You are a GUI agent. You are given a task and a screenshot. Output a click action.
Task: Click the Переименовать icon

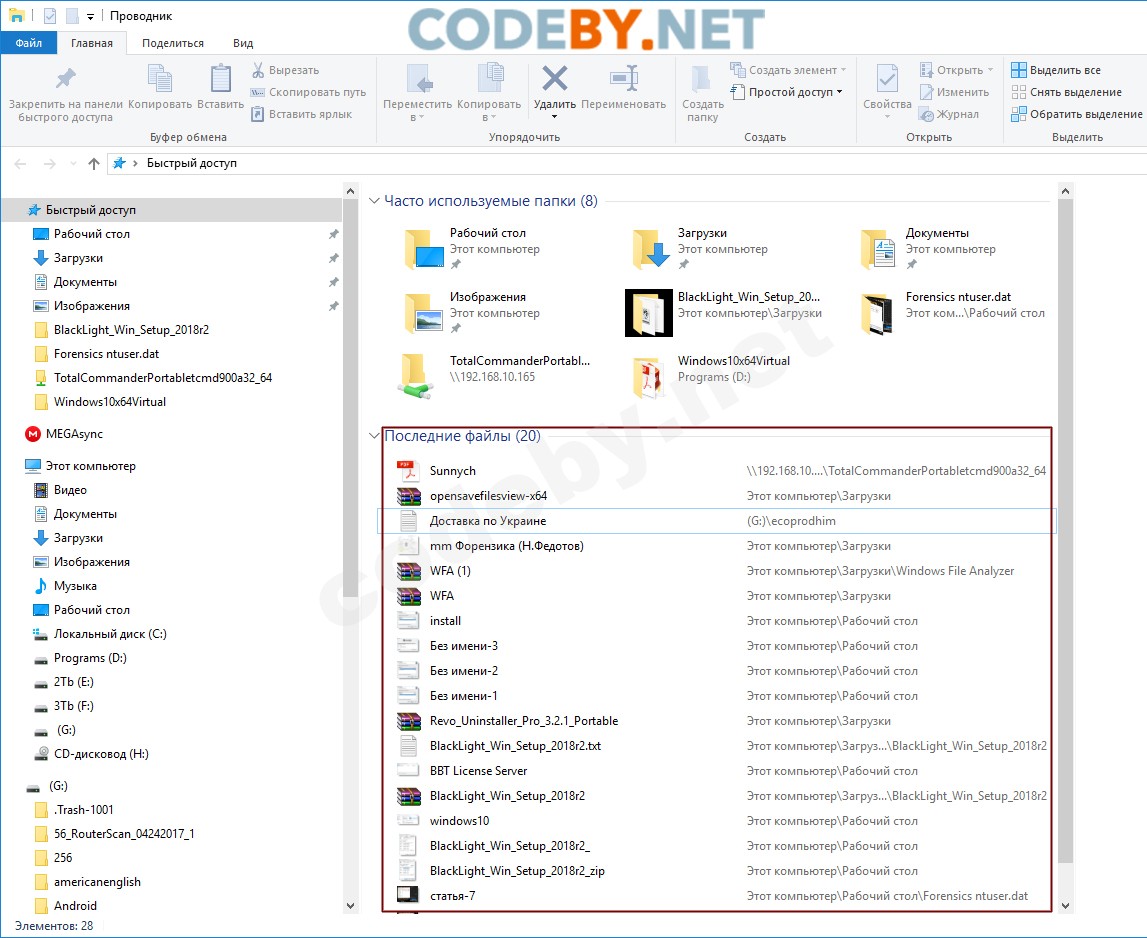pyautogui.click(x=624, y=78)
